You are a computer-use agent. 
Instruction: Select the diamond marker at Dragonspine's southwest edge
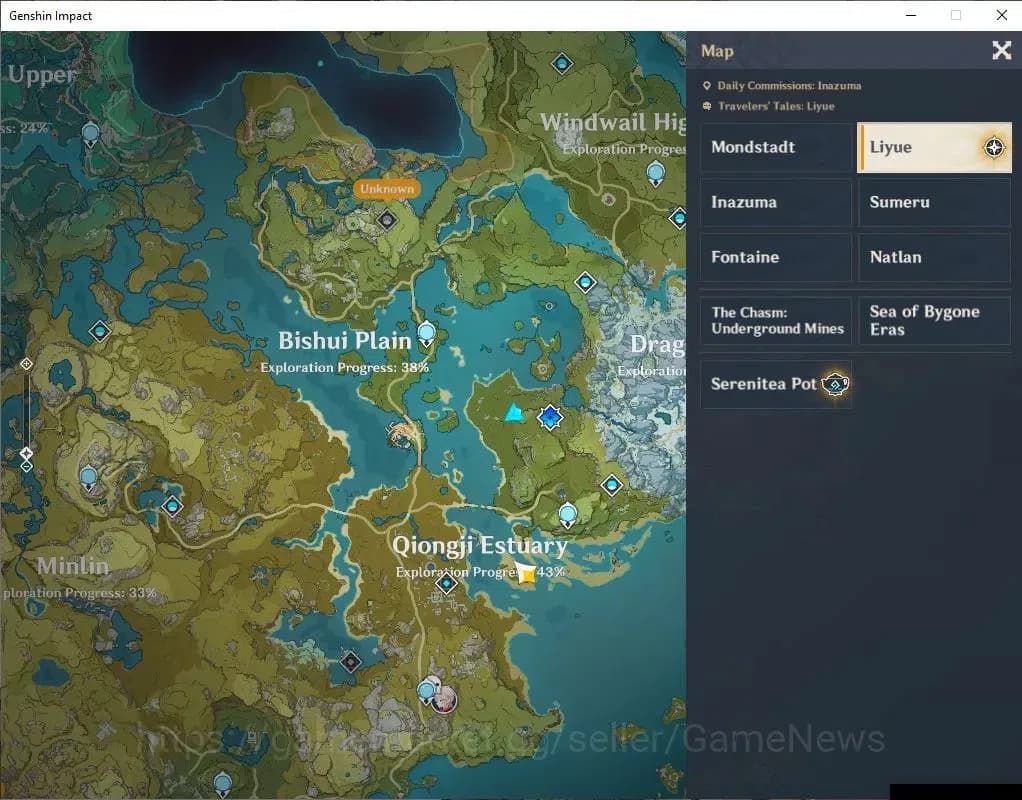tap(611, 485)
